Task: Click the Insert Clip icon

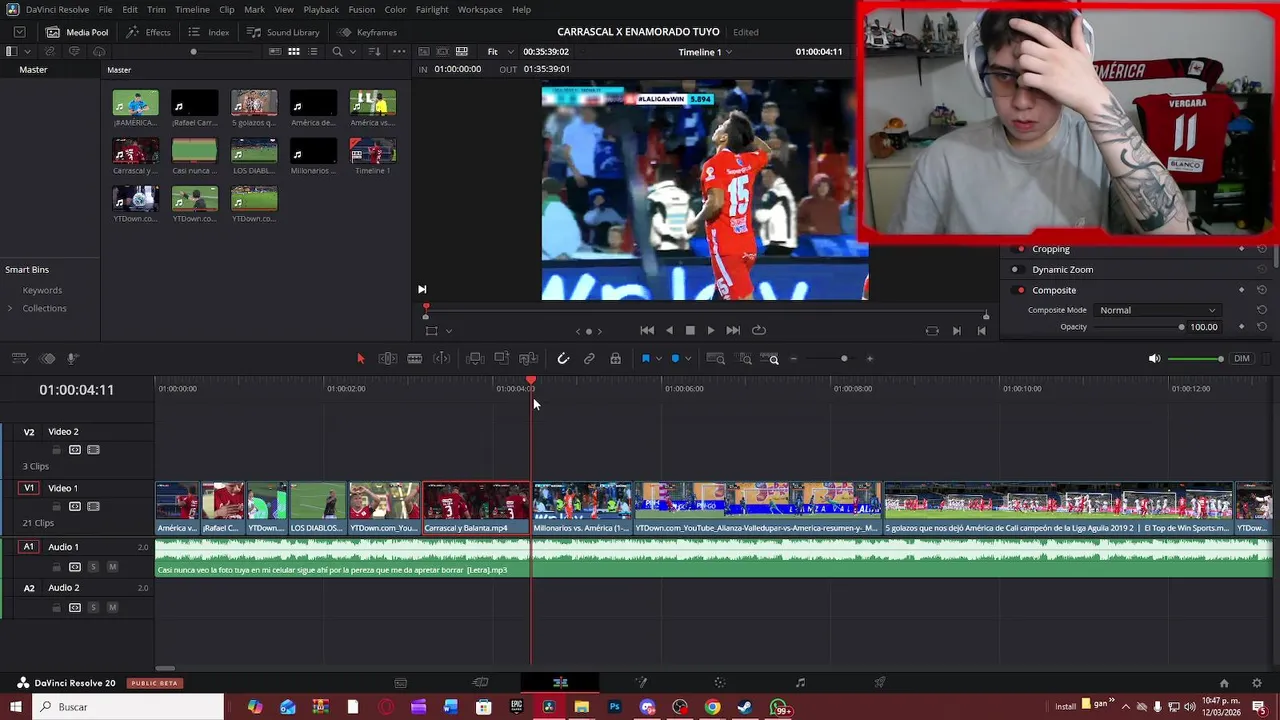Action: (475, 359)
